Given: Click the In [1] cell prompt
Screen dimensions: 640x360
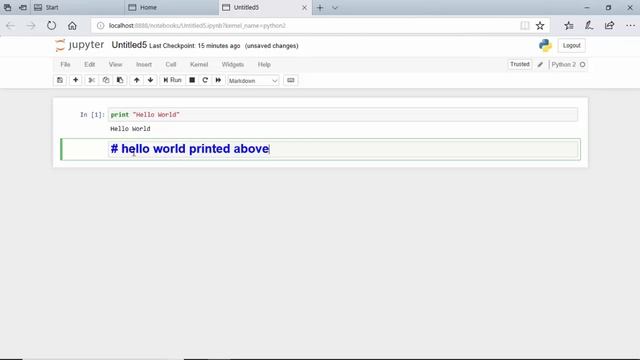Looking at the screenshot, I should pos(92,115).
